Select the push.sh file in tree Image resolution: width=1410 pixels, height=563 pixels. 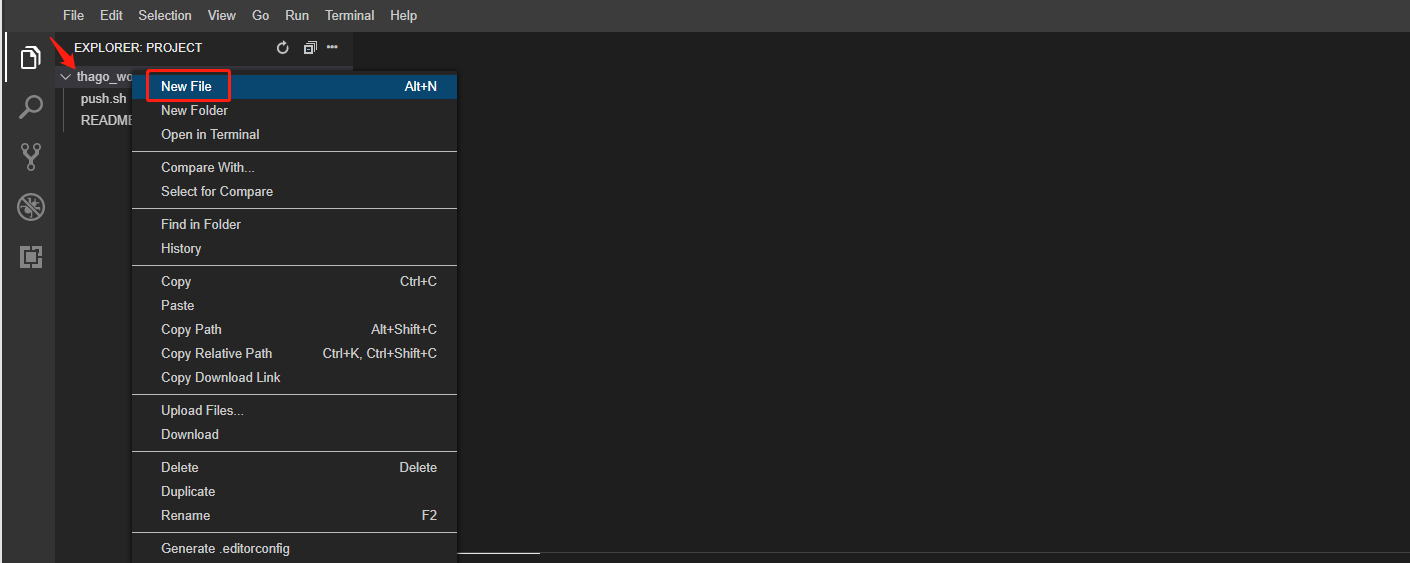tap(103, 99)
